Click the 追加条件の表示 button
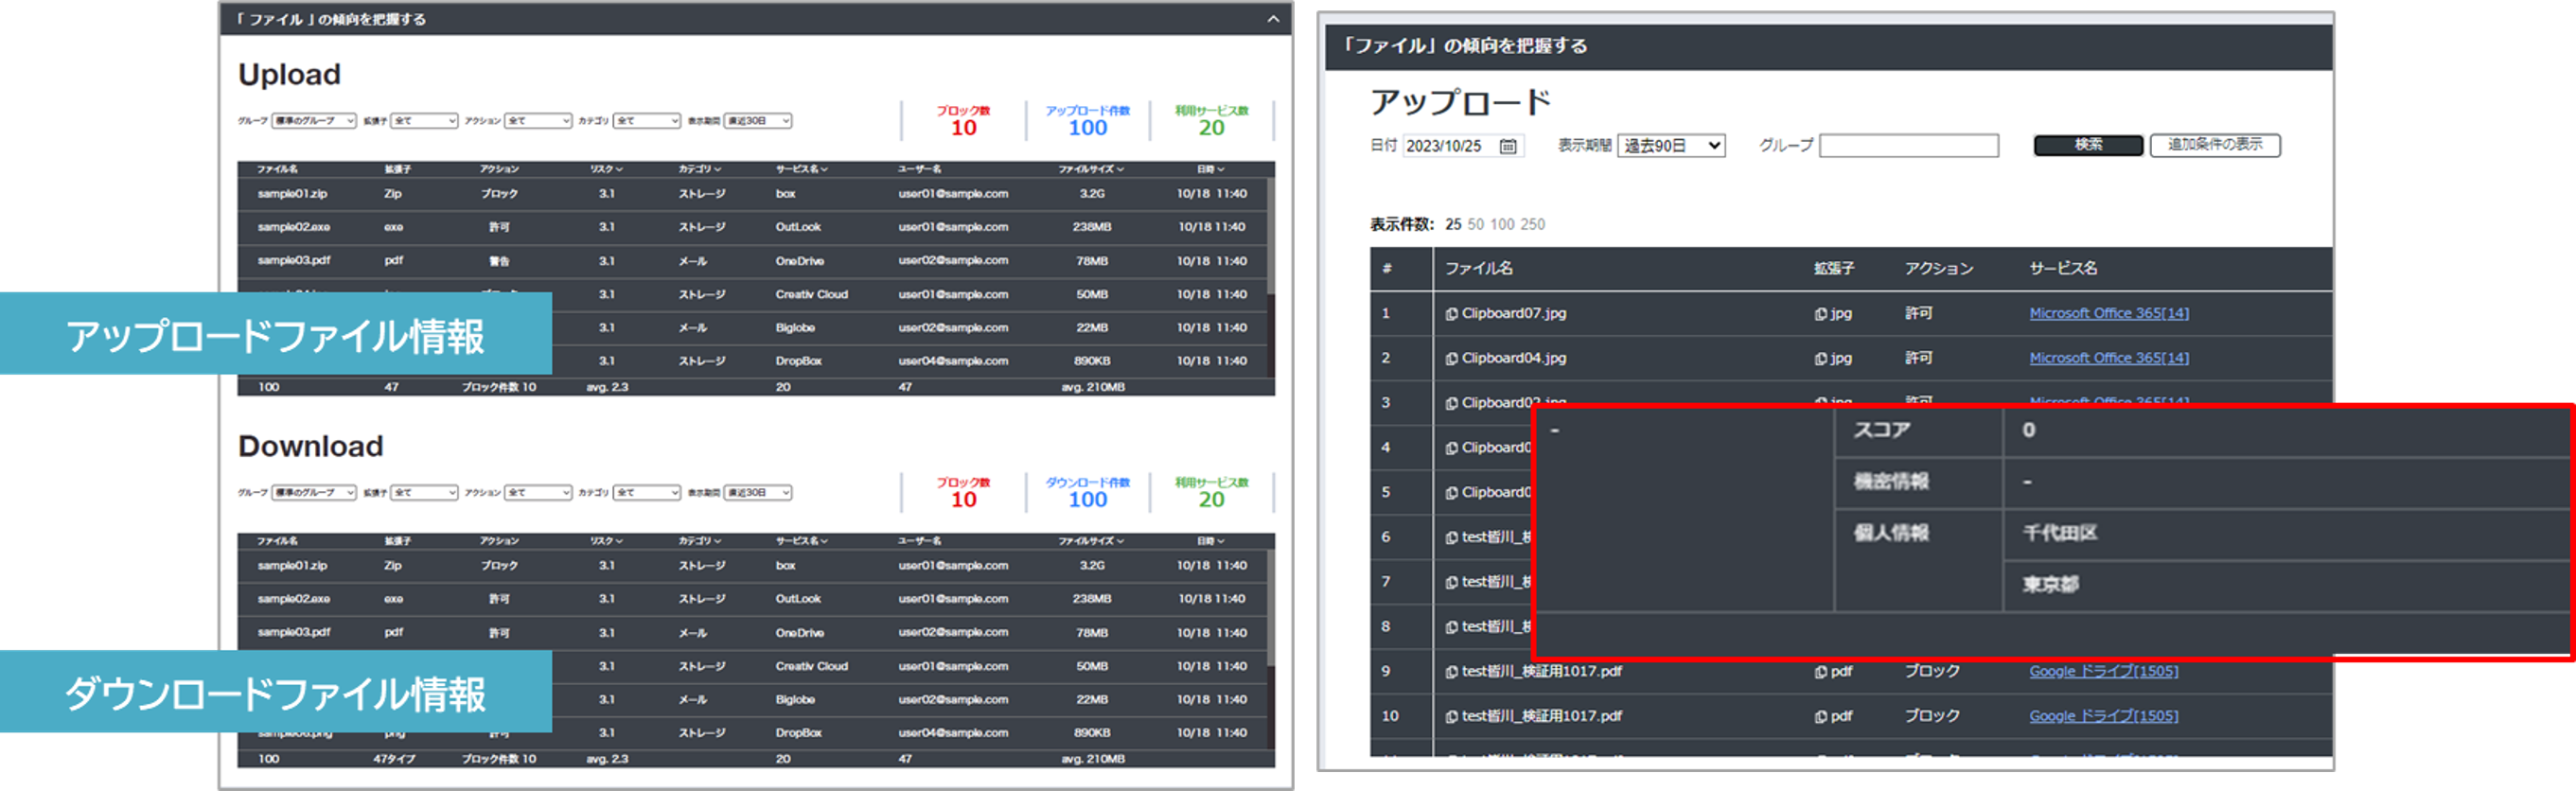The width and height of the screenshot is (2576, 791). (x=2215, y=145)
